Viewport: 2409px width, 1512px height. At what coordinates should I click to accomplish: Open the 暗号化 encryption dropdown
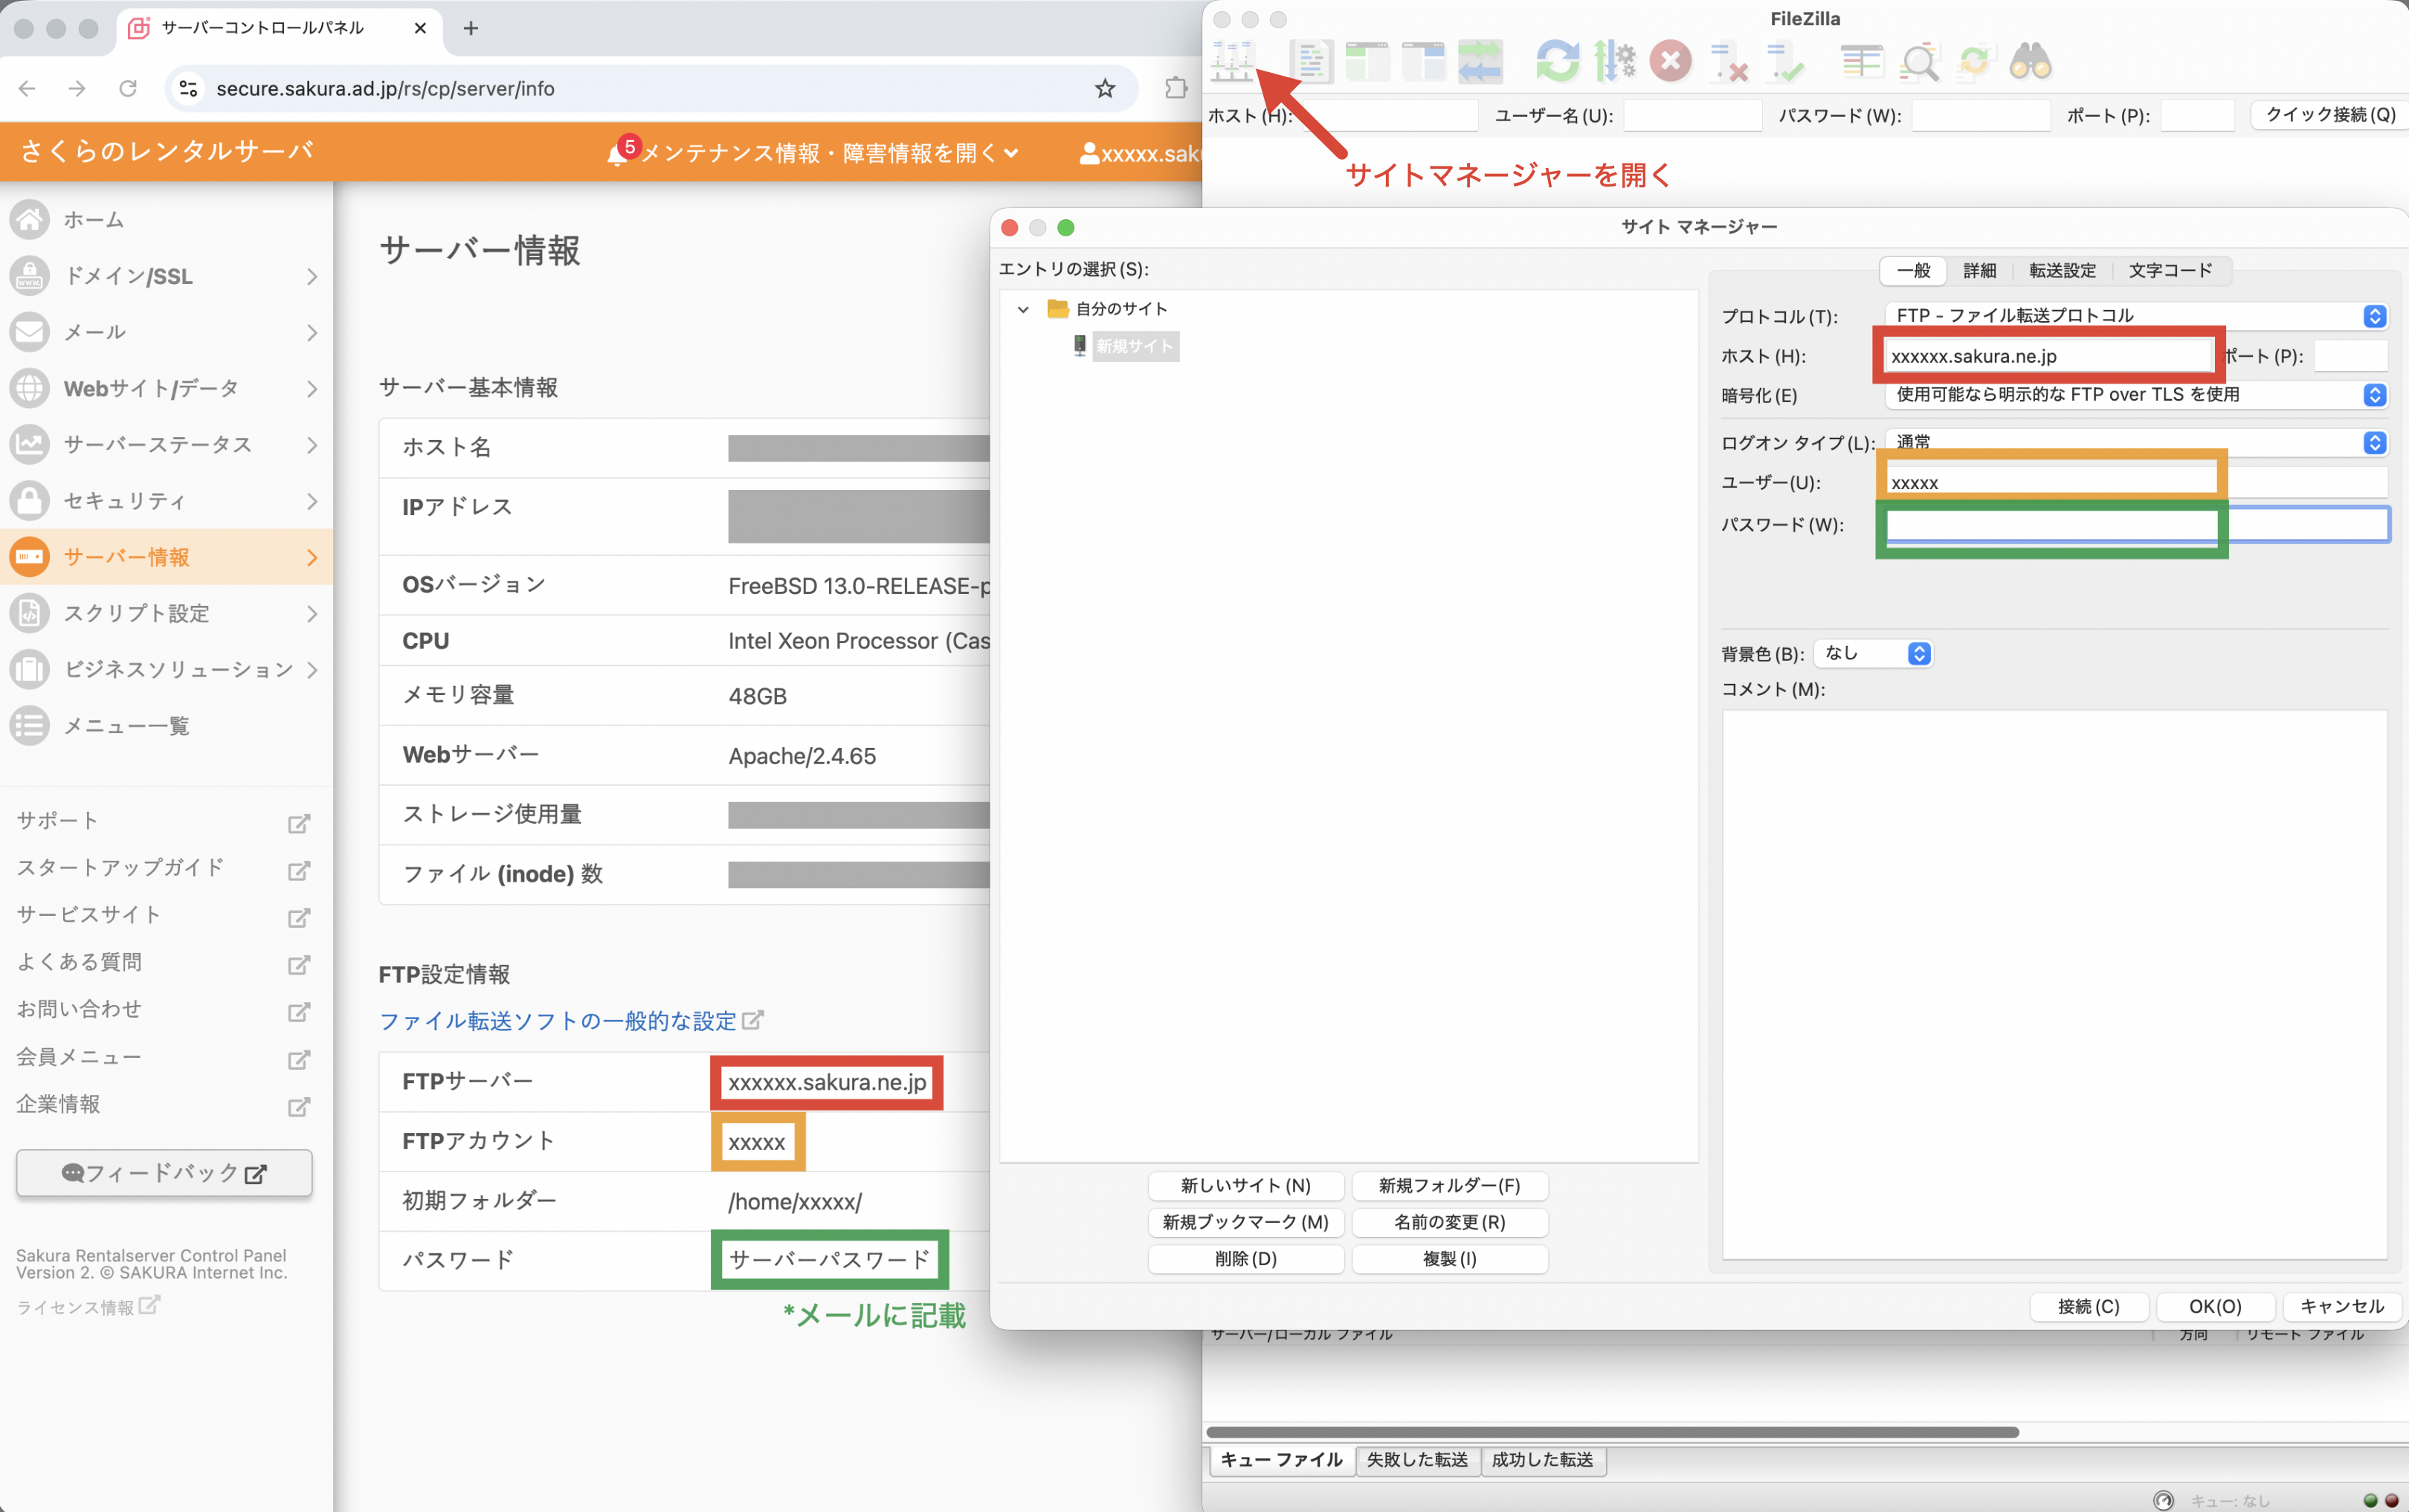click(x=2135, y=395)
